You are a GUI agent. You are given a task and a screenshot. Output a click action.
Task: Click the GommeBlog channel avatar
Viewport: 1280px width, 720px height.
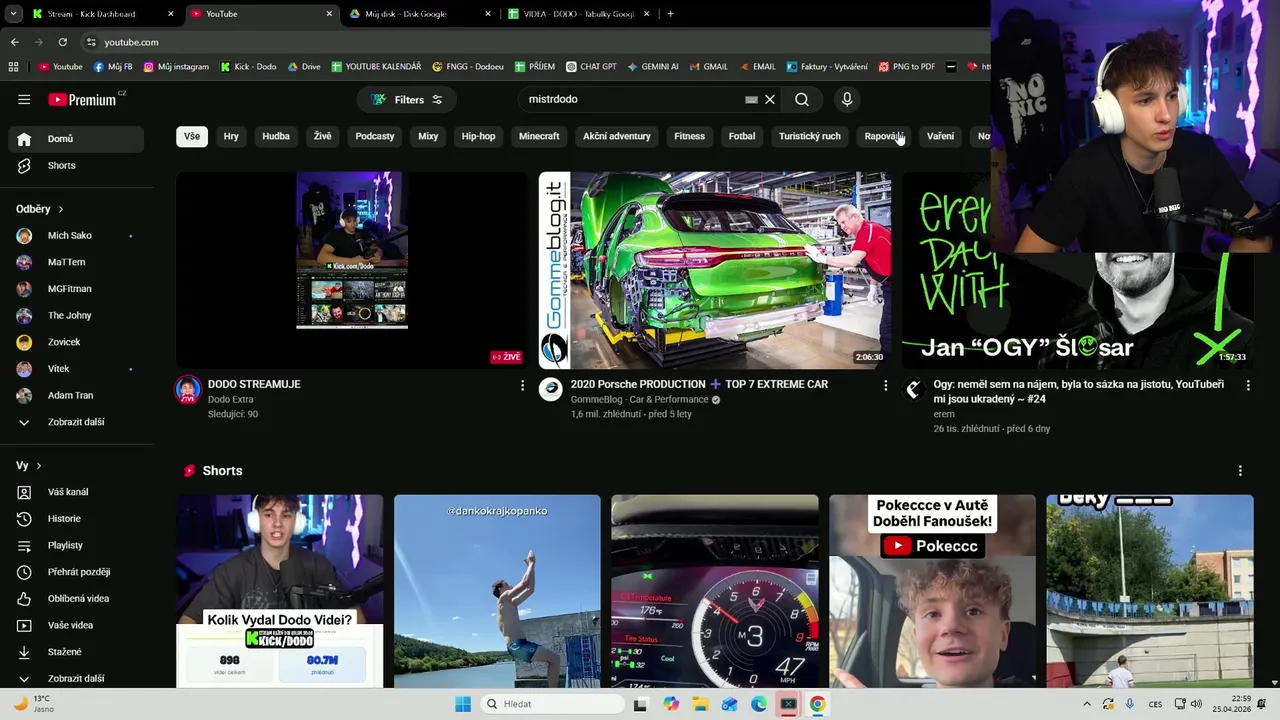click(551, 390)
